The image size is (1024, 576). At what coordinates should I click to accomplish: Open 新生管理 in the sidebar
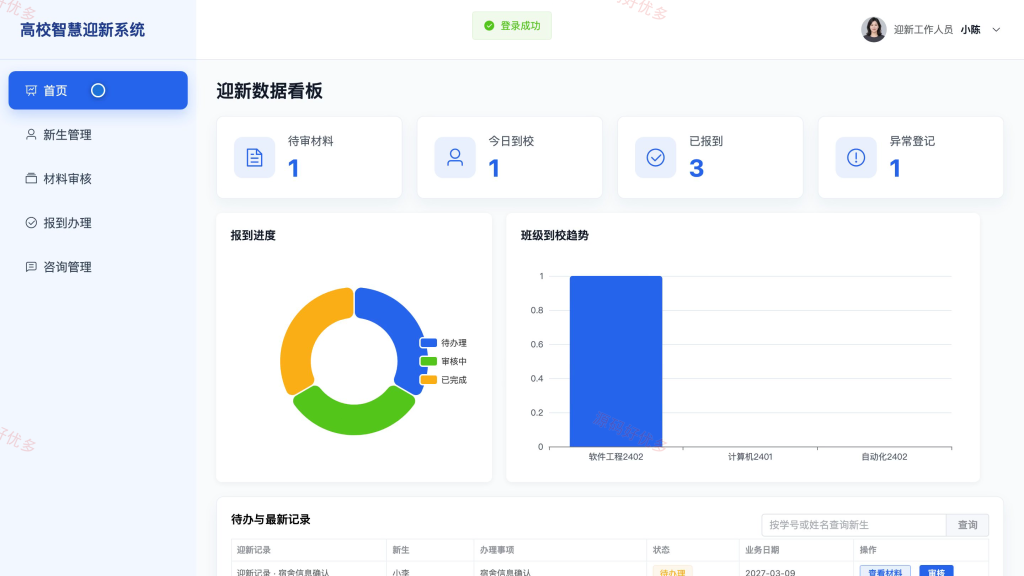tap(98, 135)
